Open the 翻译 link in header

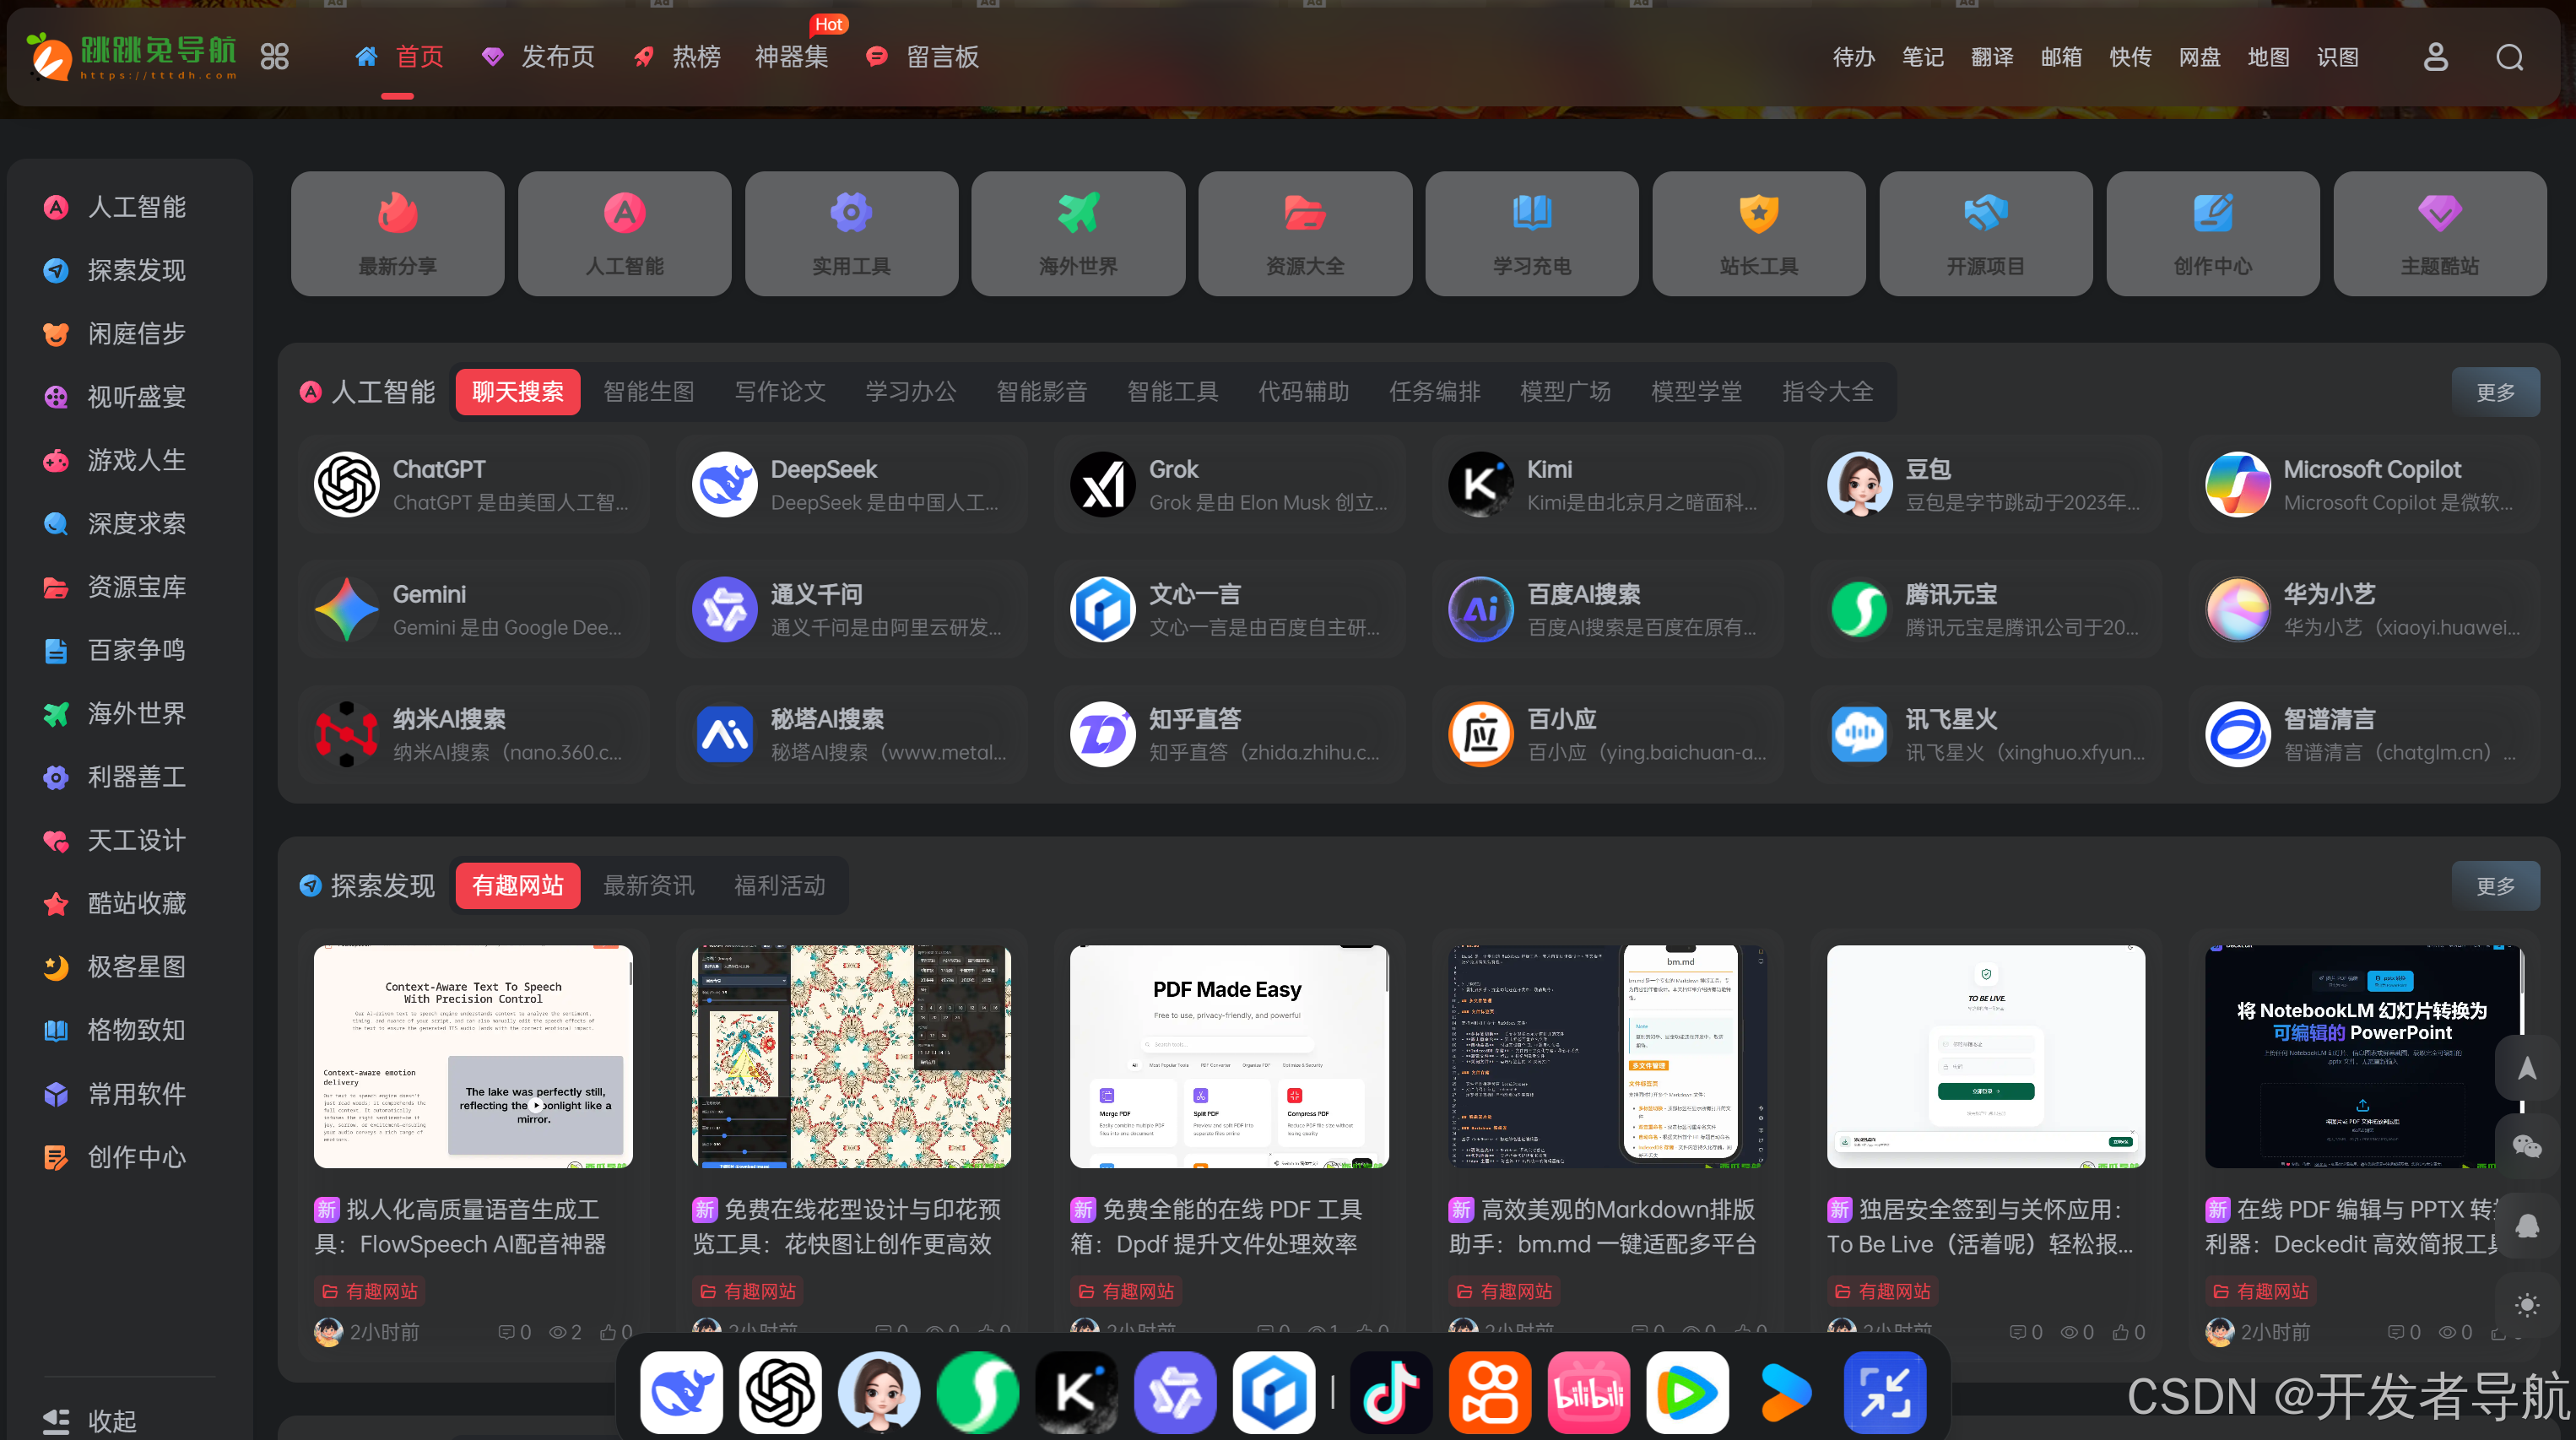(1991, 57)
